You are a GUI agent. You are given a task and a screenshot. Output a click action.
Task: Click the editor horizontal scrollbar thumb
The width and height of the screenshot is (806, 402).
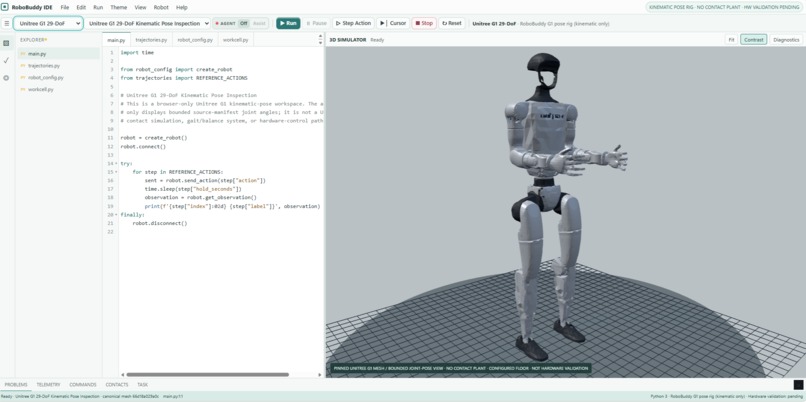click(x=208, y=375)
